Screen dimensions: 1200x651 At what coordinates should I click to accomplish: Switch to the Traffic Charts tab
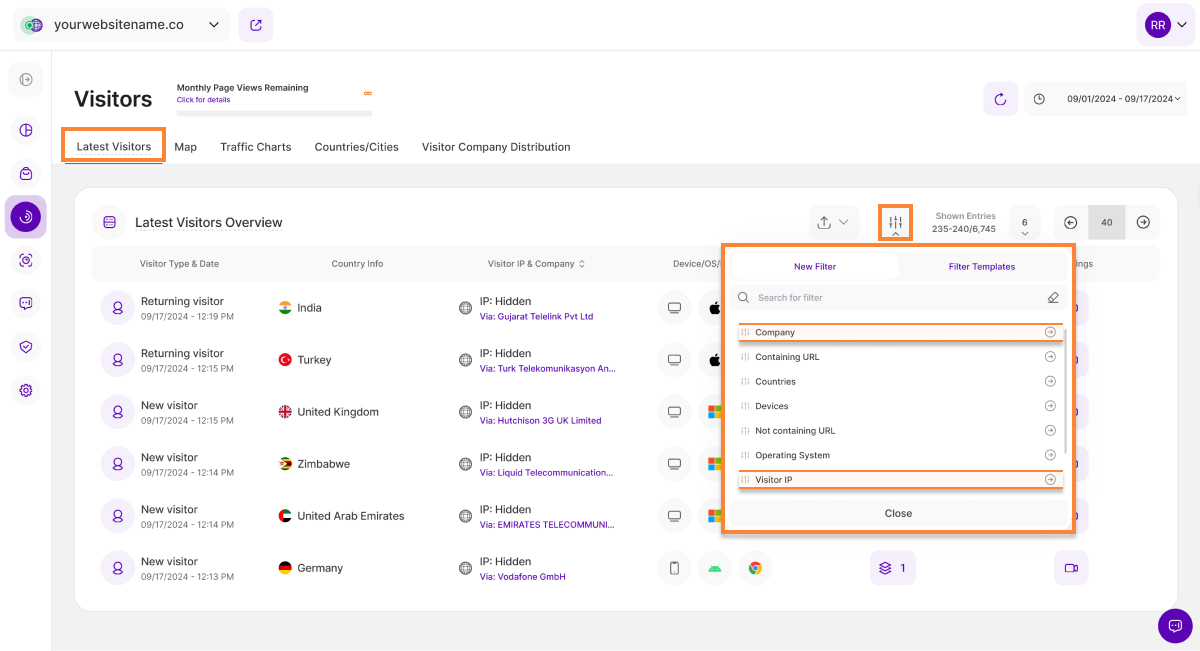(256, 147)
